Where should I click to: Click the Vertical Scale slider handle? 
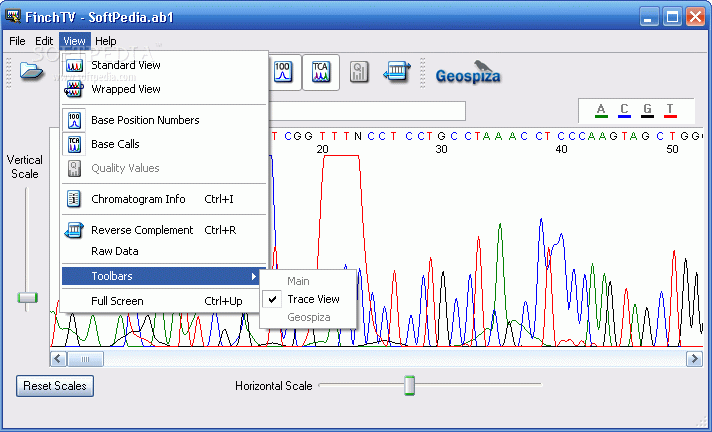(x=27, y=298)
